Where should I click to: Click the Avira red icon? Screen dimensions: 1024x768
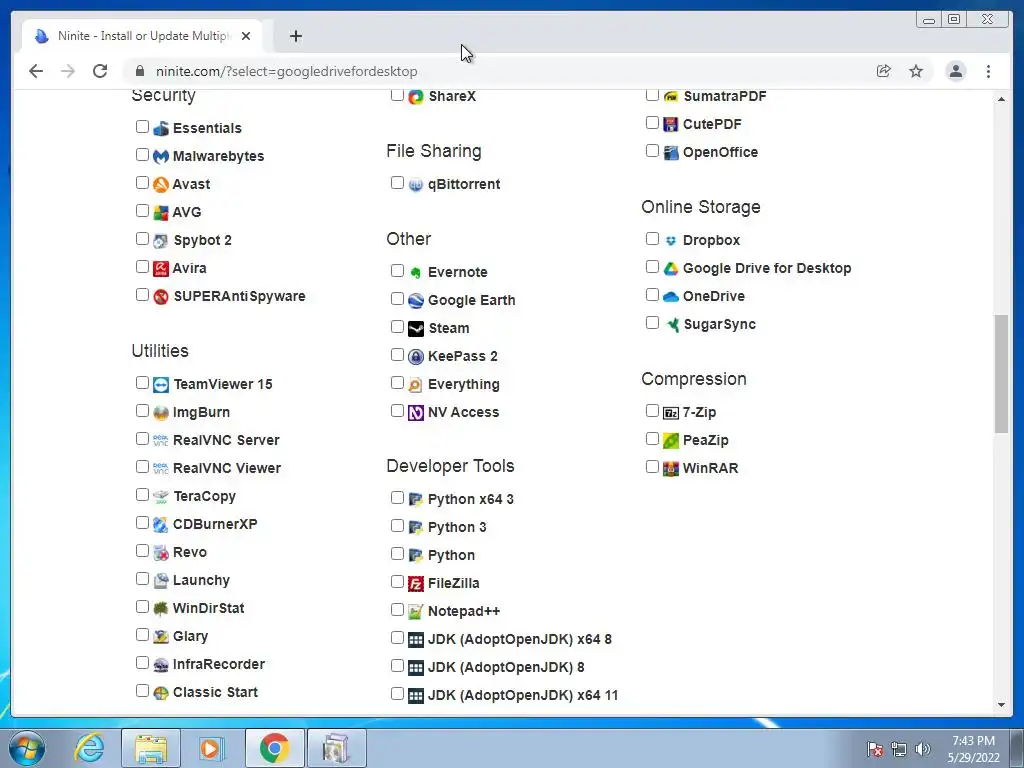pos(161,268)
